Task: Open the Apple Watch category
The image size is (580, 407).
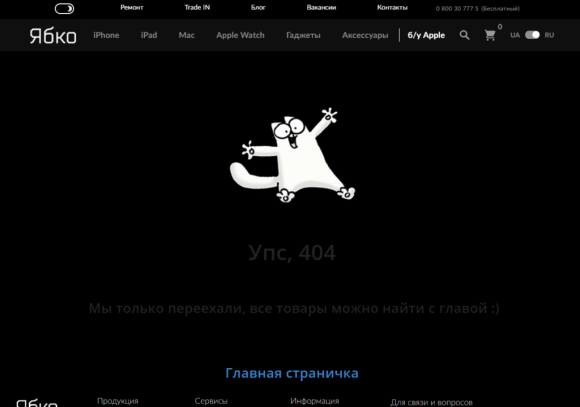Action: tap(240, 35)
